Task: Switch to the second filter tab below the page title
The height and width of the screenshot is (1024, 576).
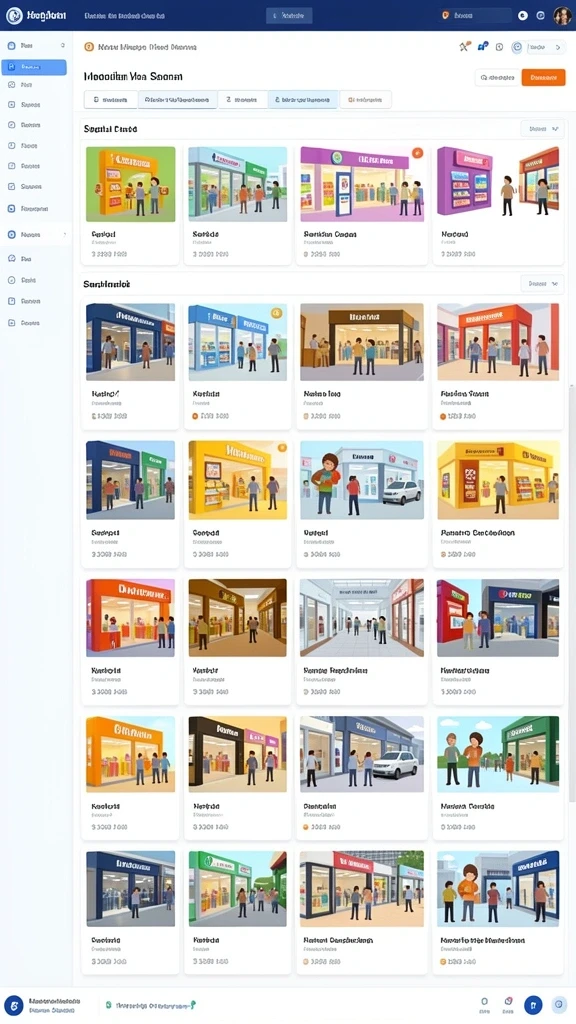Action: (x=177, y=100)
